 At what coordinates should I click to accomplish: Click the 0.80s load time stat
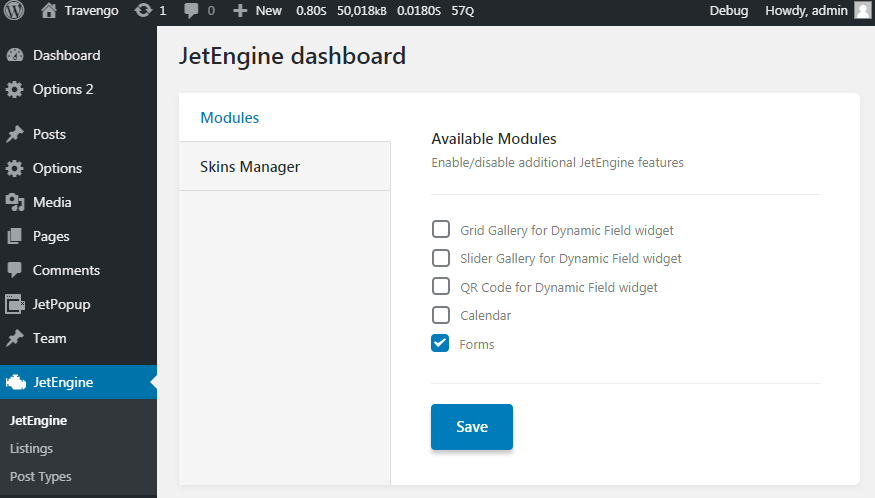[311, 11]
